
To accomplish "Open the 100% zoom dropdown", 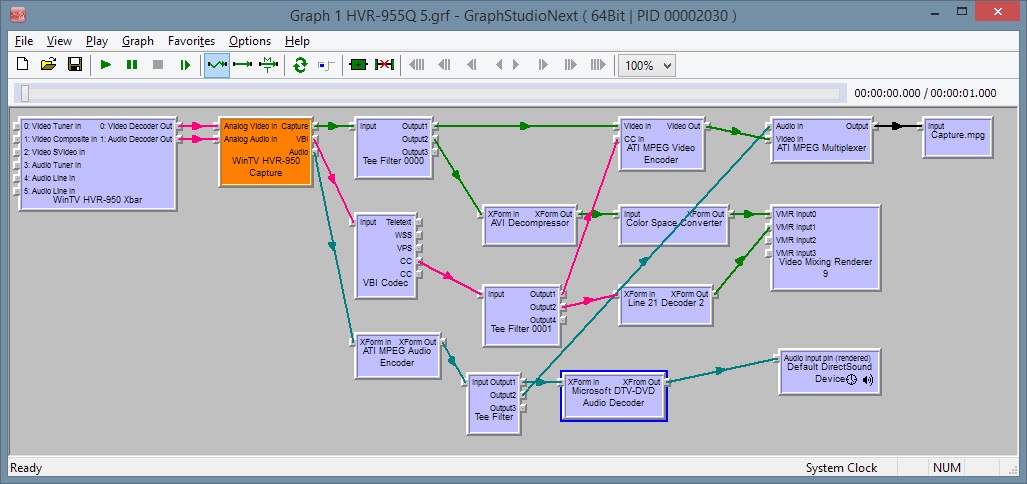I will tap(647, 65).
